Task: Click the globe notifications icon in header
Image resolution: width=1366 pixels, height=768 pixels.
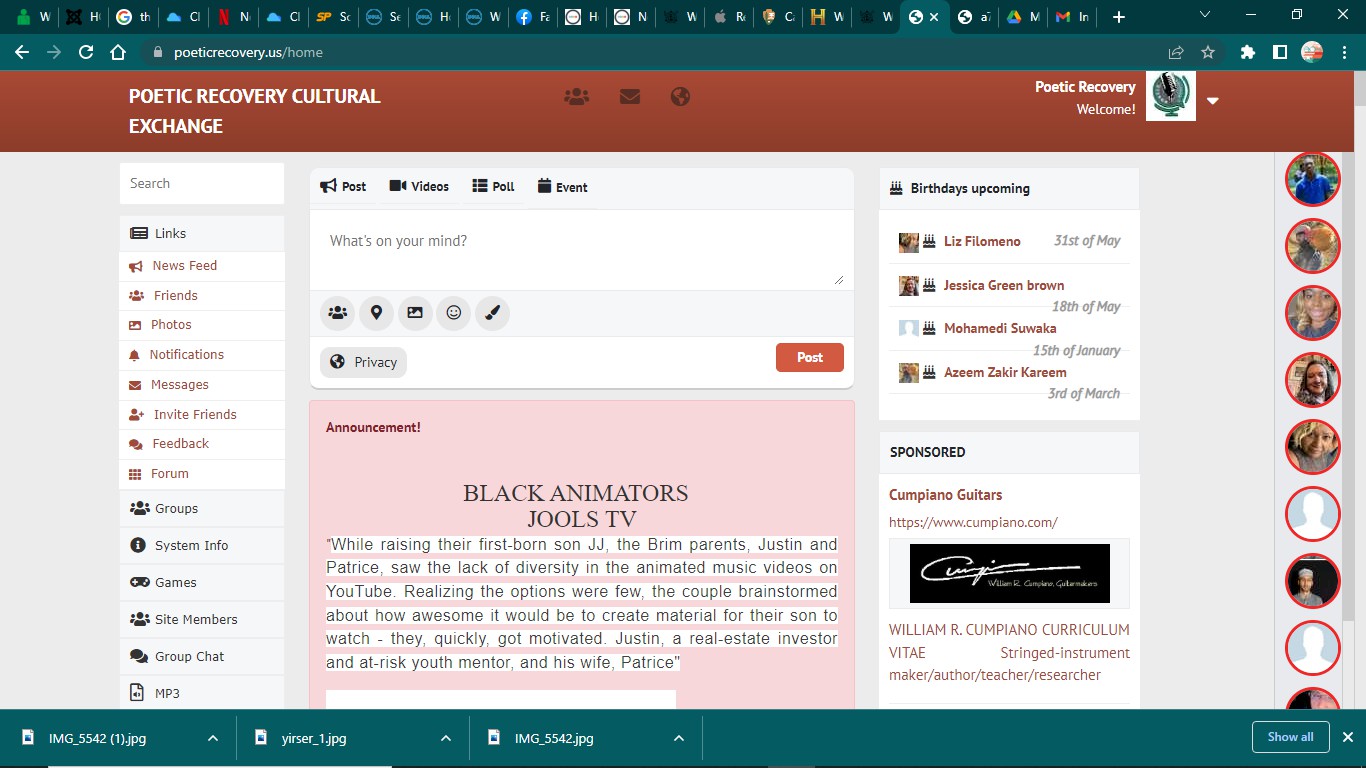Action: (x=680, y=97)
